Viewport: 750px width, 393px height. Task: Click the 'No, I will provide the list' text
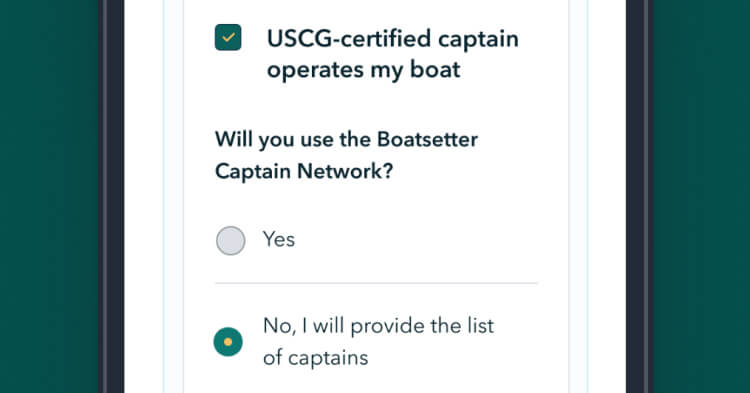click(x=378, y=326)
